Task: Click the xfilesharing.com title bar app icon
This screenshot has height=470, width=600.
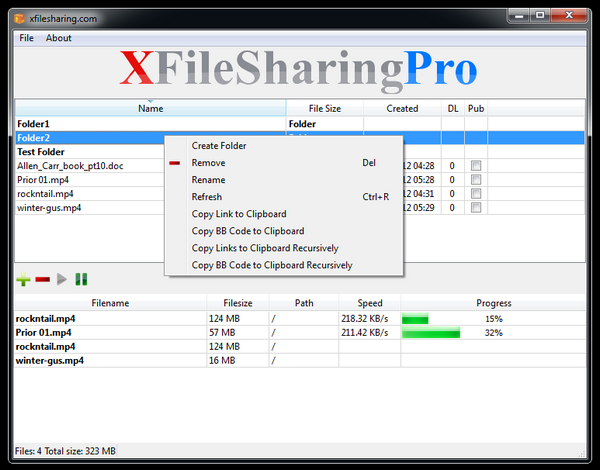Action: point(20,18)
